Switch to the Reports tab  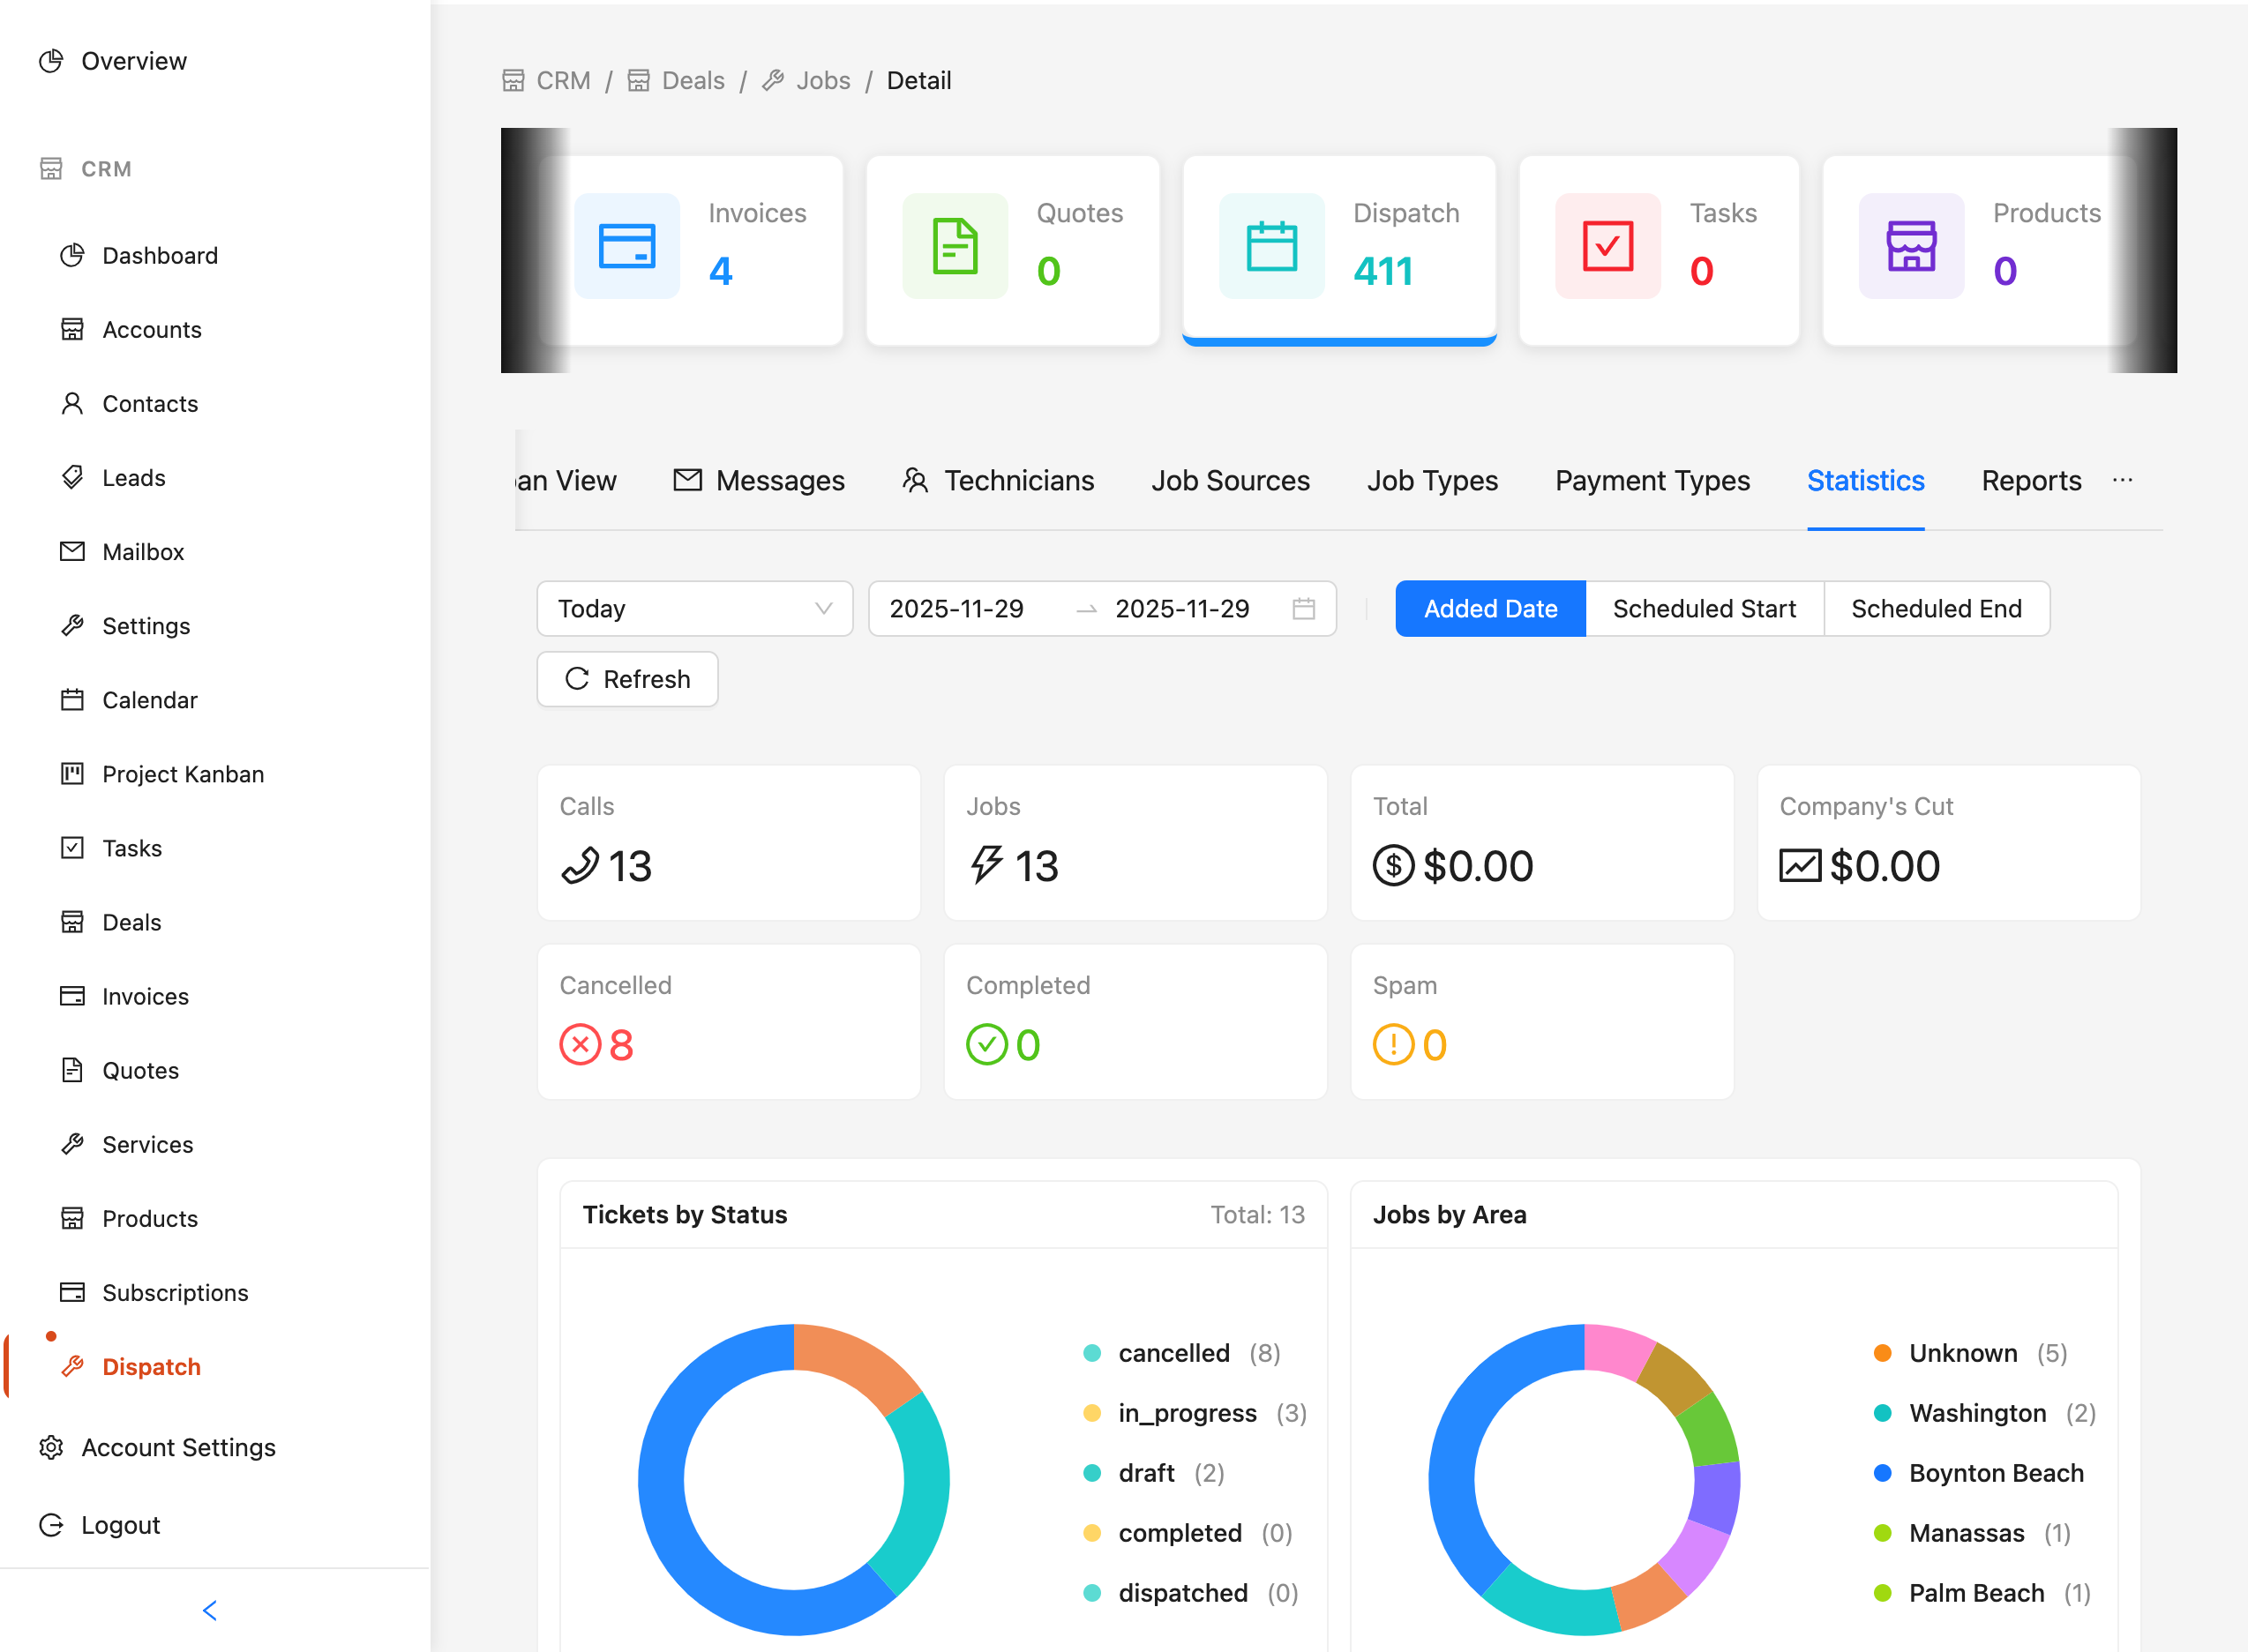[x=2030, y=480]
